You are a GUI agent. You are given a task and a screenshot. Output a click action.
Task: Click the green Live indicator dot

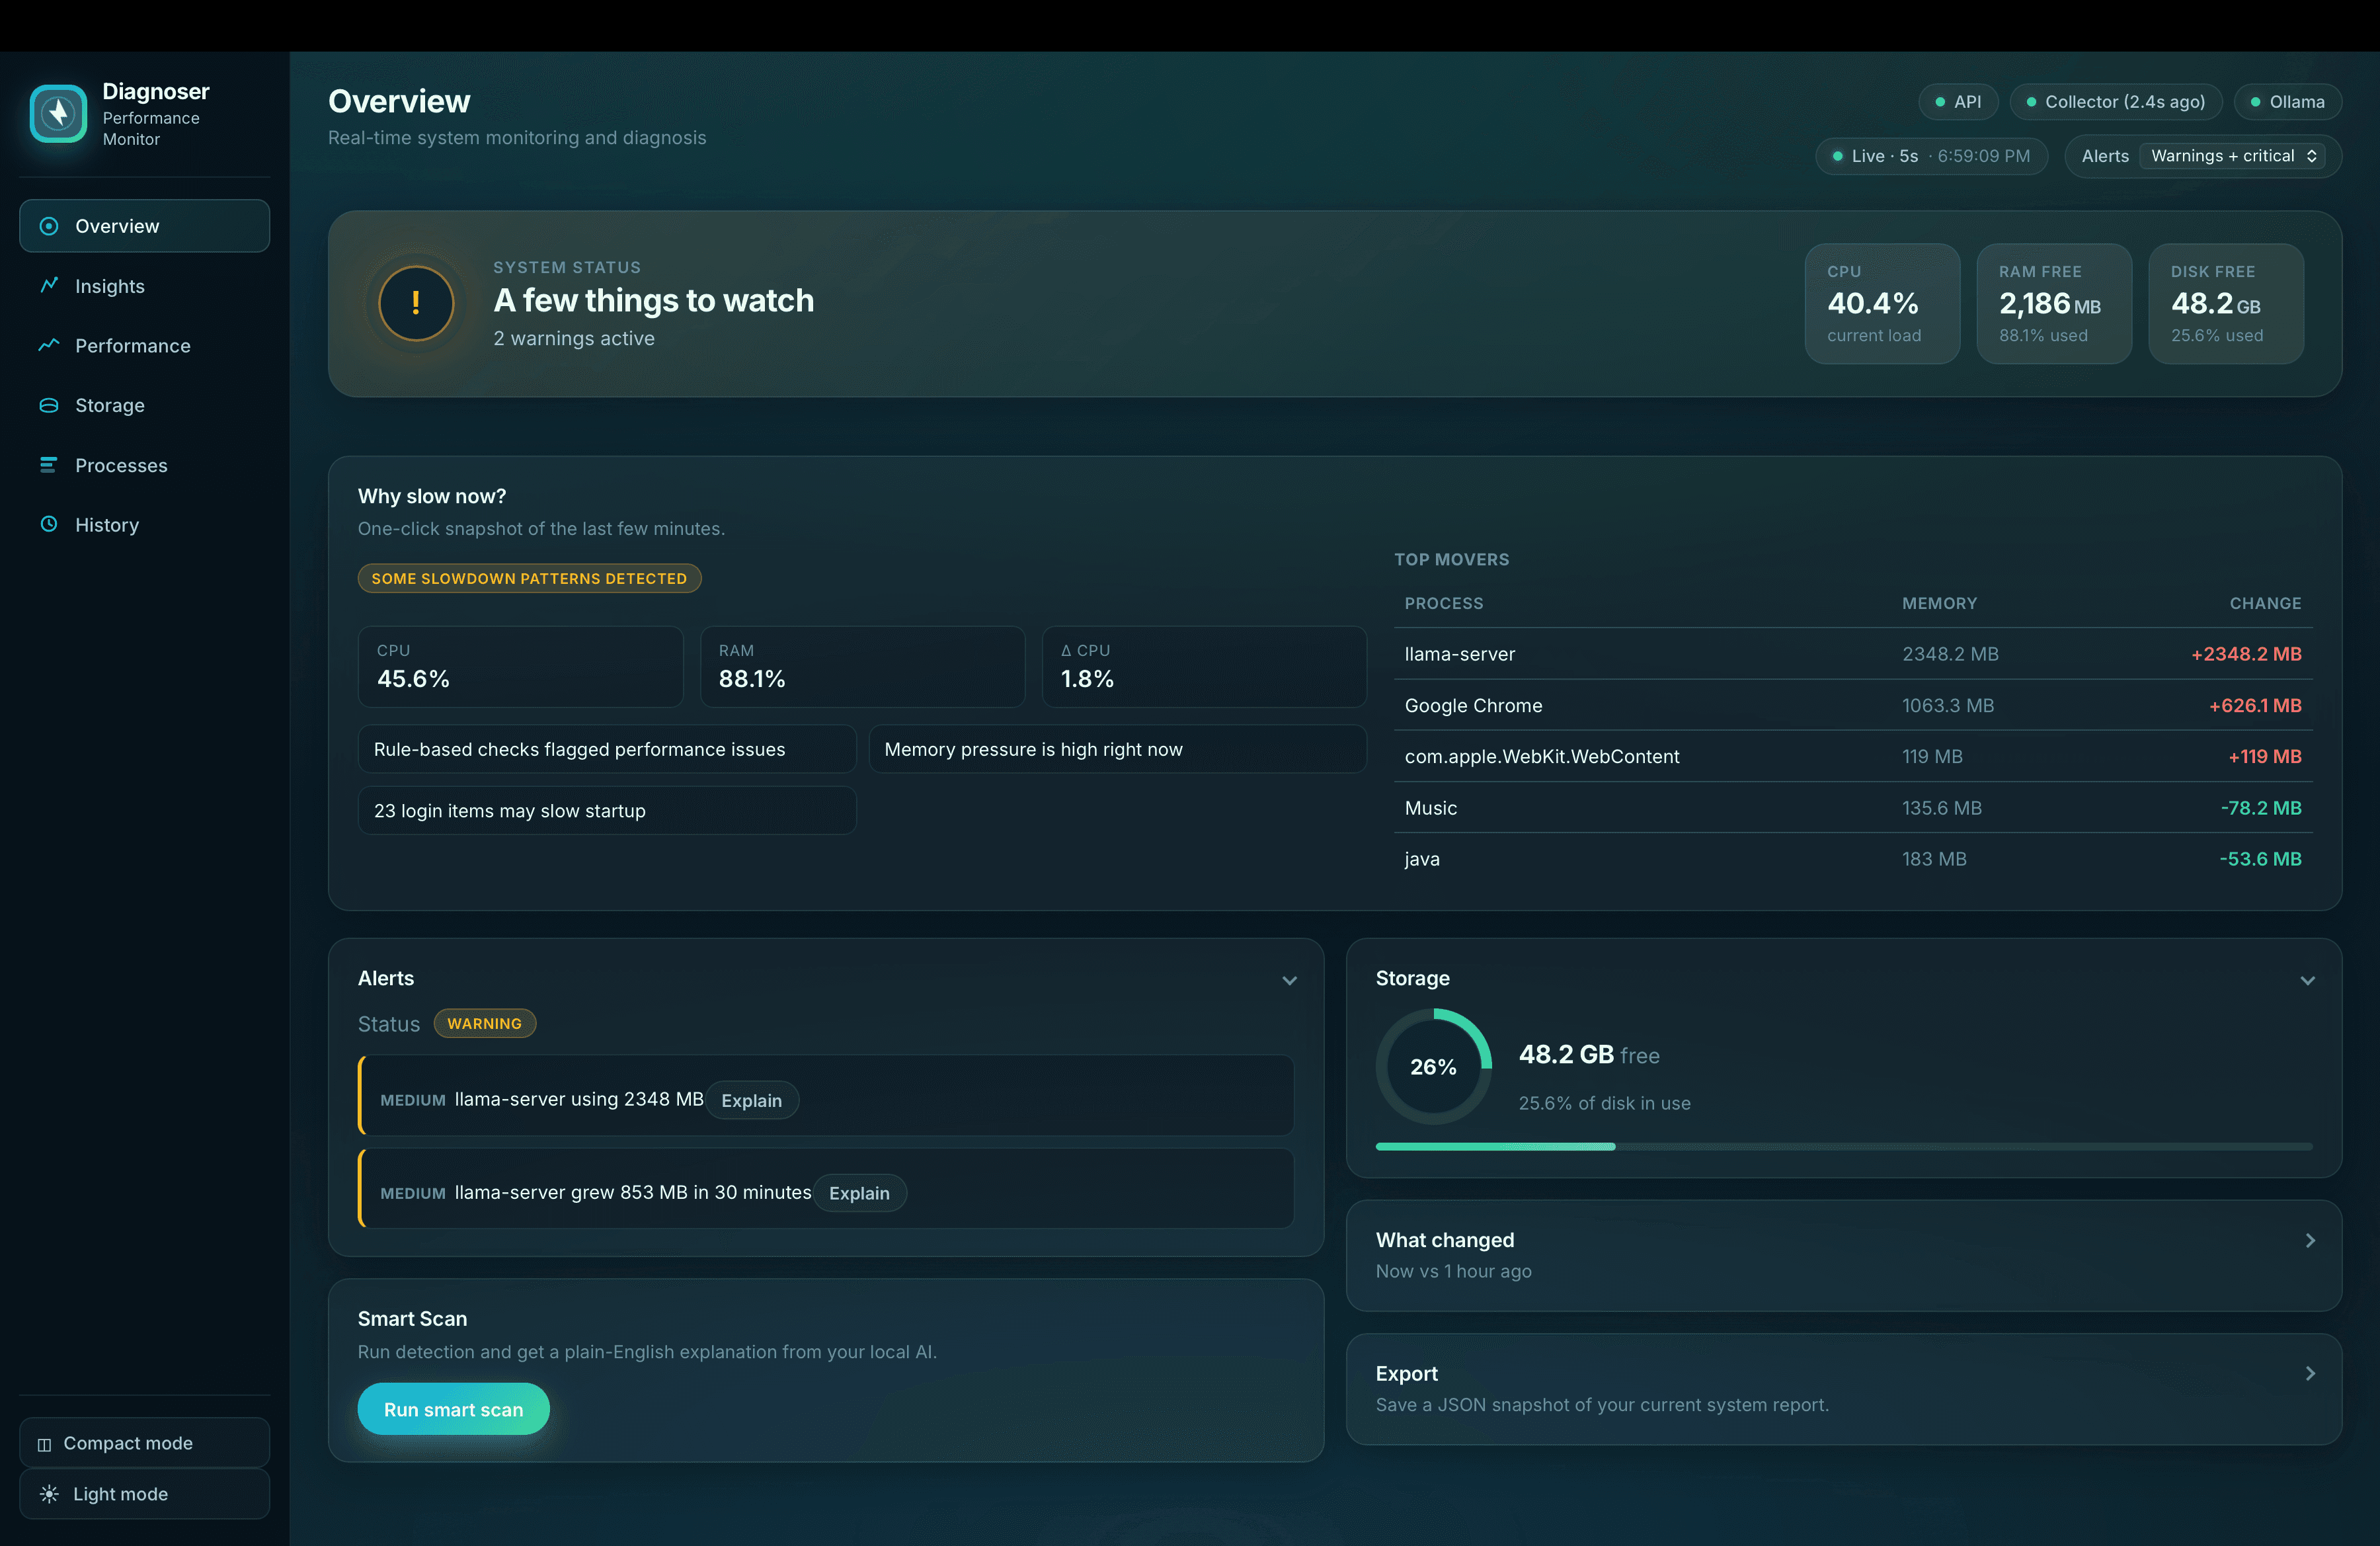(1837, 156)
